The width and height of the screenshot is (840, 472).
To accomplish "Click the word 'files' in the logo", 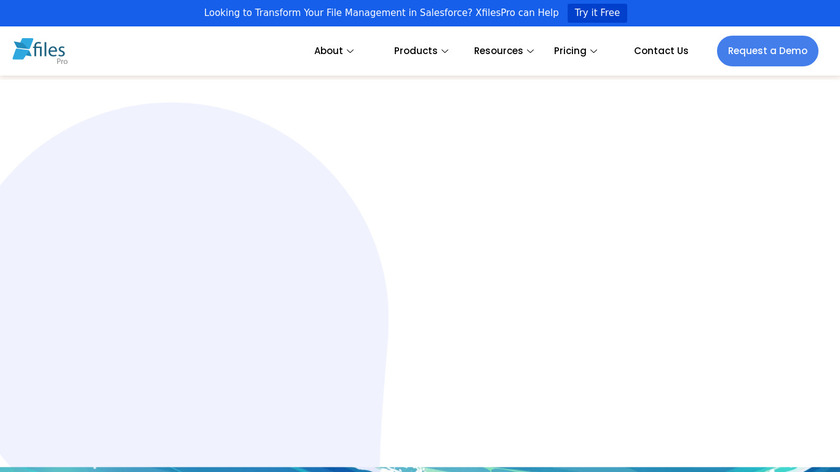I will pos(50,48).
